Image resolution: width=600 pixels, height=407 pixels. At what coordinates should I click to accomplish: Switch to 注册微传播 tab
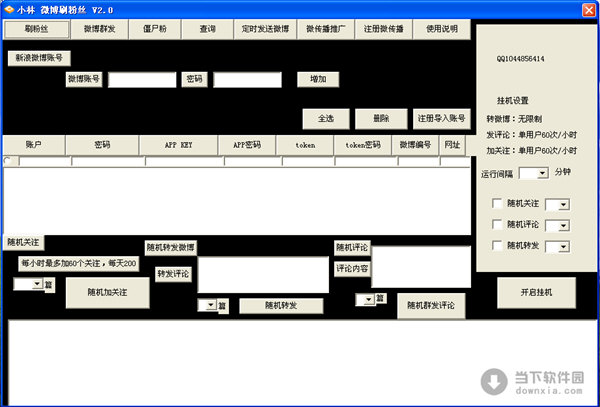(x=384, y=29)
